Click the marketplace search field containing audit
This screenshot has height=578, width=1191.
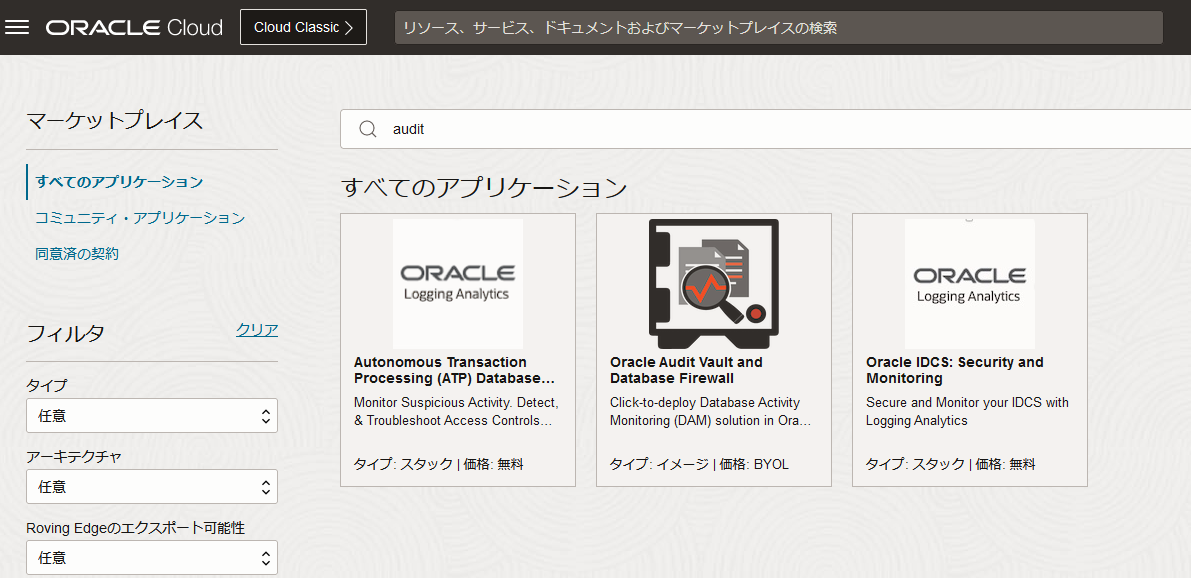pyautogui.click(x=766, y=129)
